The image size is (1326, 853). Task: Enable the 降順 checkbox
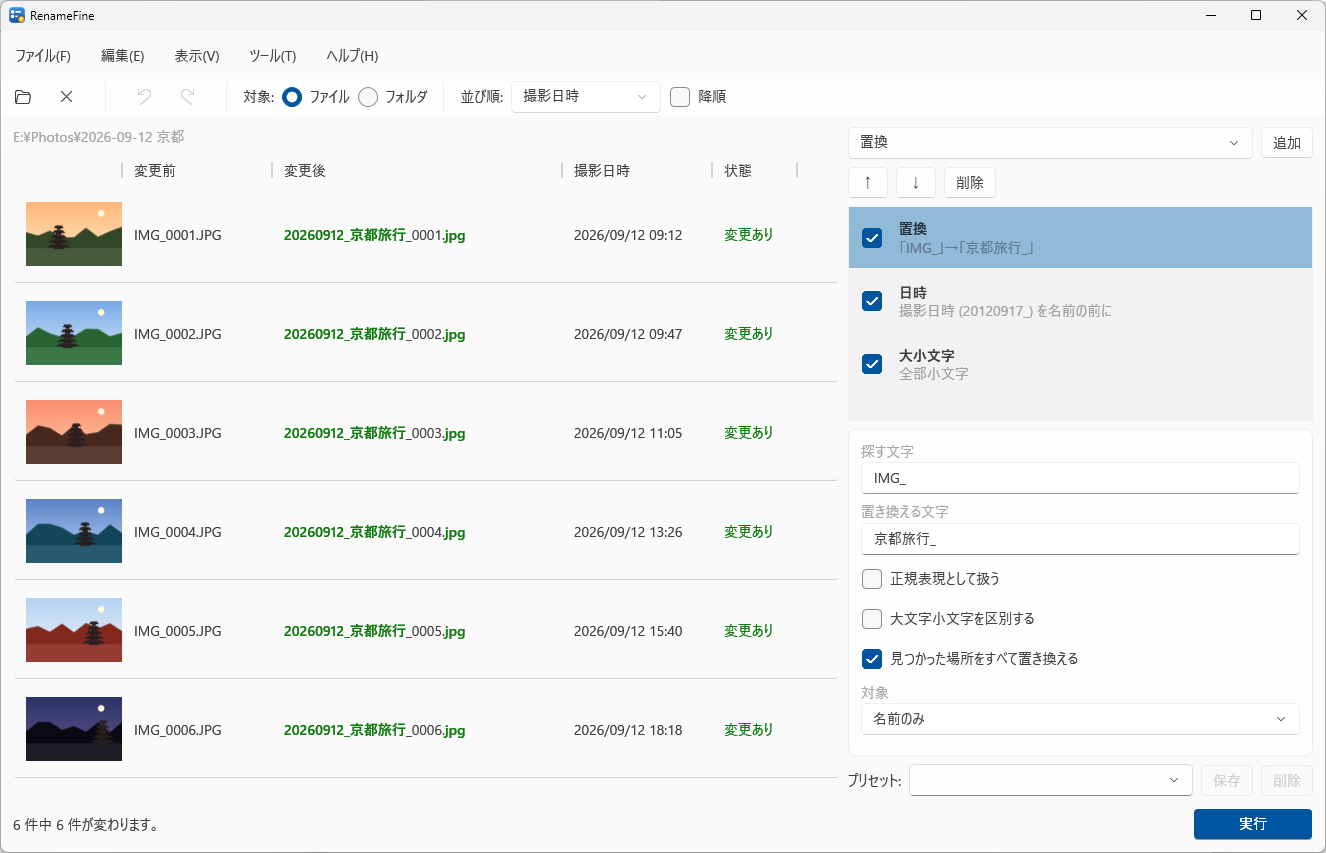pyautogui.click(x=680, y=97)
